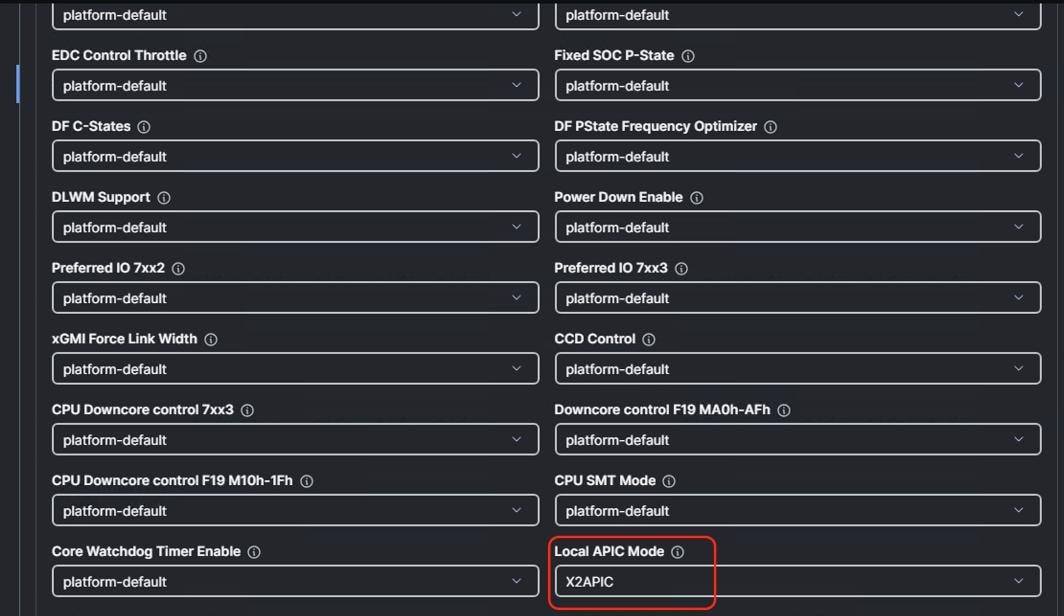1064x616 pixels.
Task: View info for Preferred IO 7xx2
Action: [177, 268]
